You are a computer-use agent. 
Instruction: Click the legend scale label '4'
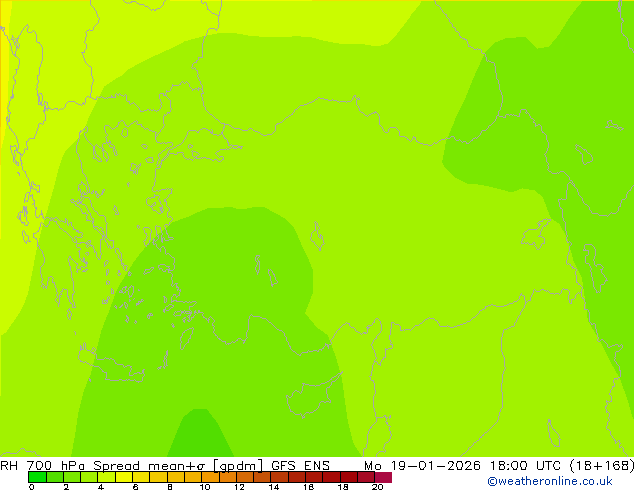pos(101,487)
